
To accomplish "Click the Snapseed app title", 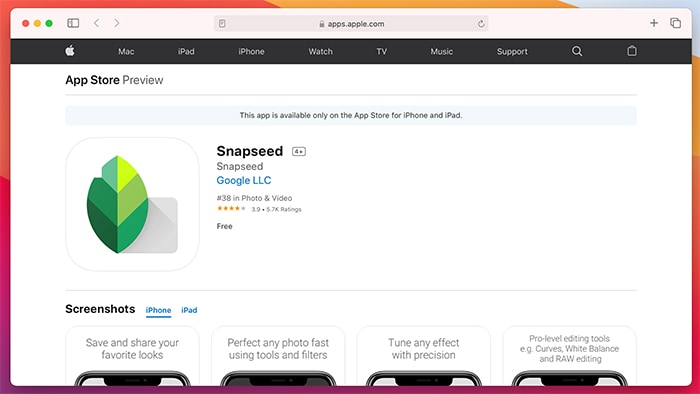I will pos(250,151).
